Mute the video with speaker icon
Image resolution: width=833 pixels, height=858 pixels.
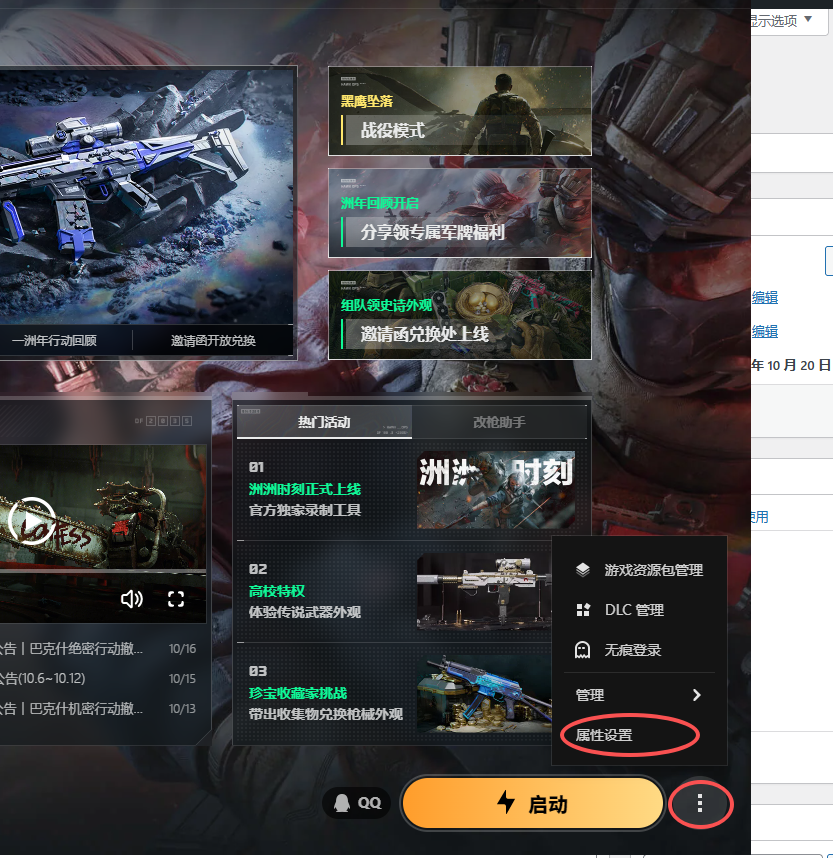point(131,599)
